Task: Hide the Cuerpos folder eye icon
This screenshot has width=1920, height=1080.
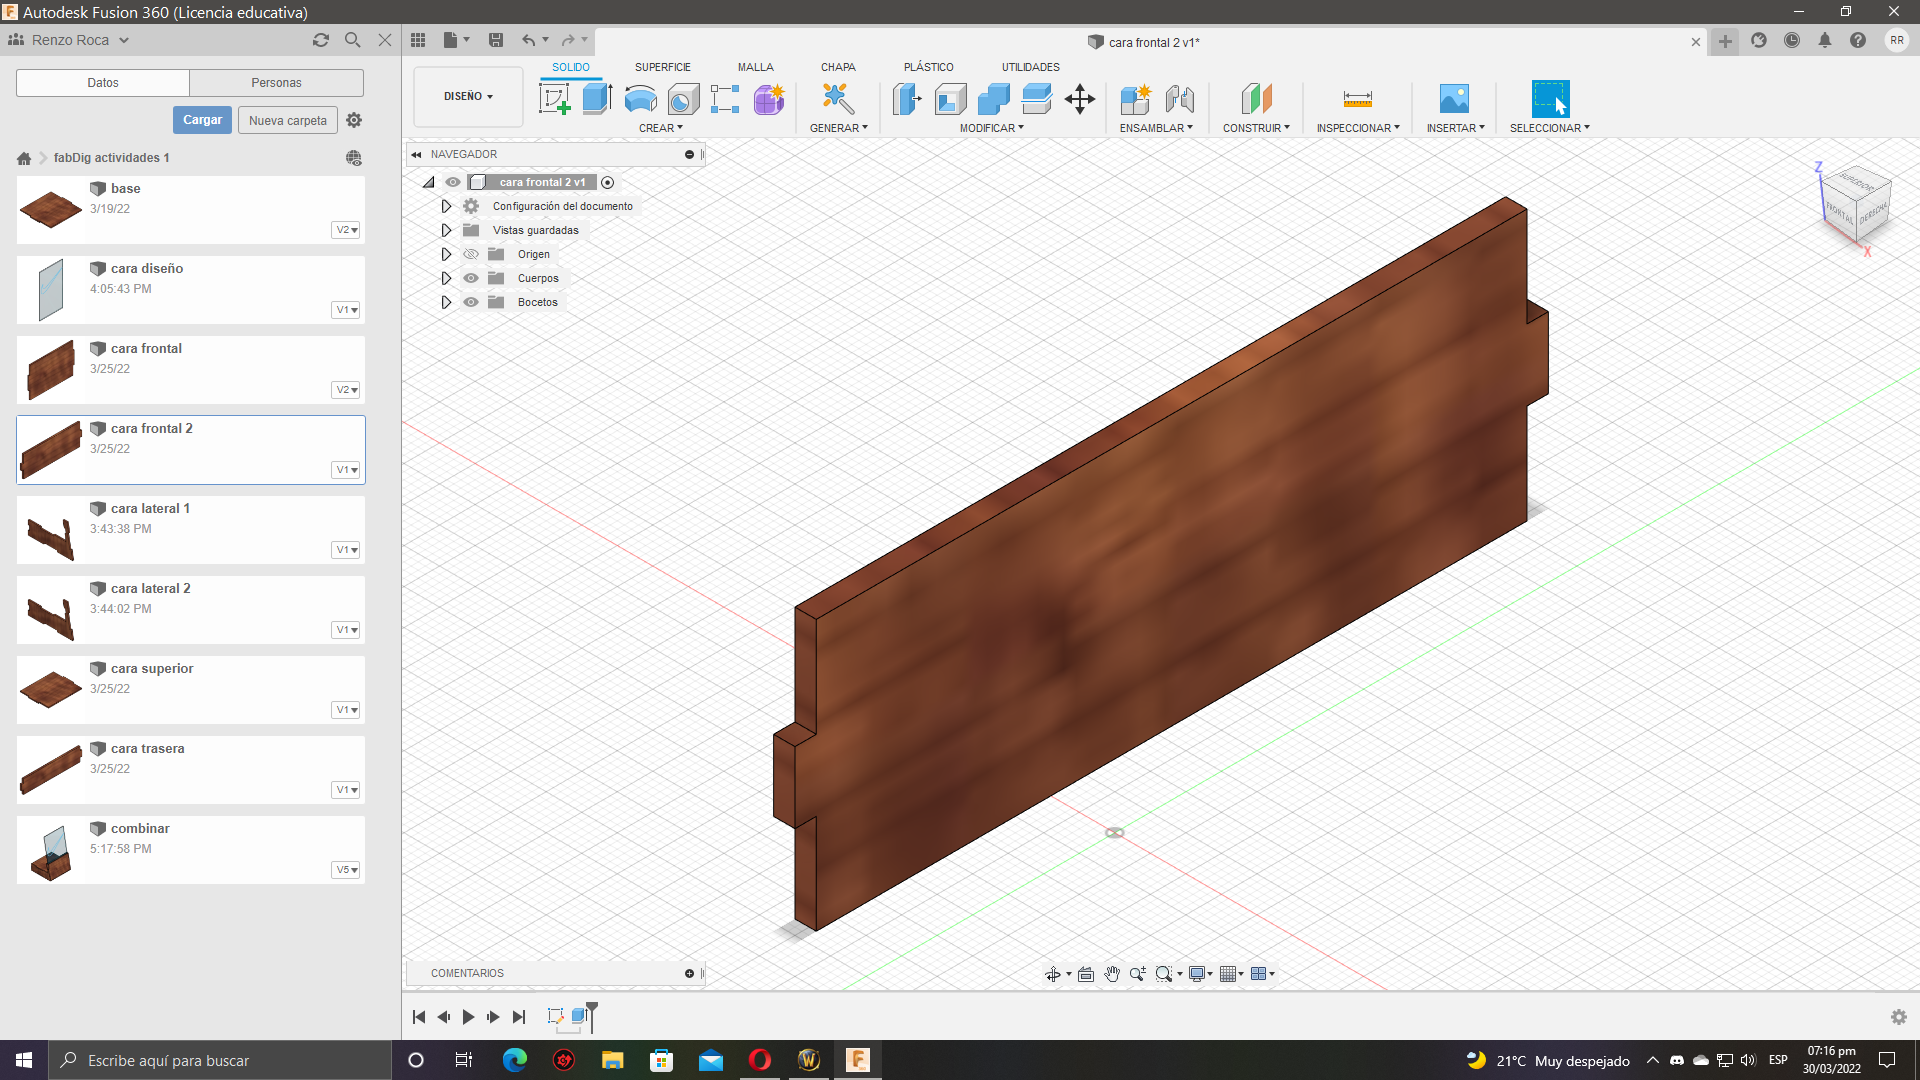Action: click(471, 278)
